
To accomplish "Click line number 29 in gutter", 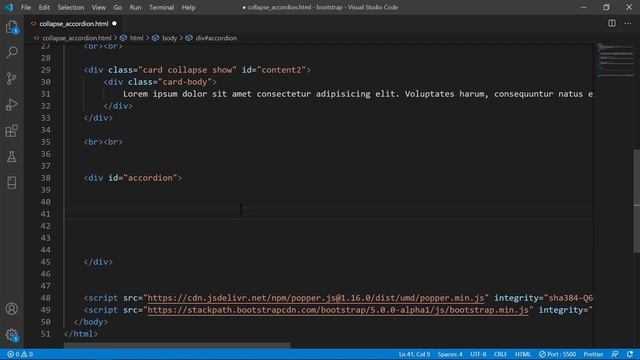I will (46, 70).
